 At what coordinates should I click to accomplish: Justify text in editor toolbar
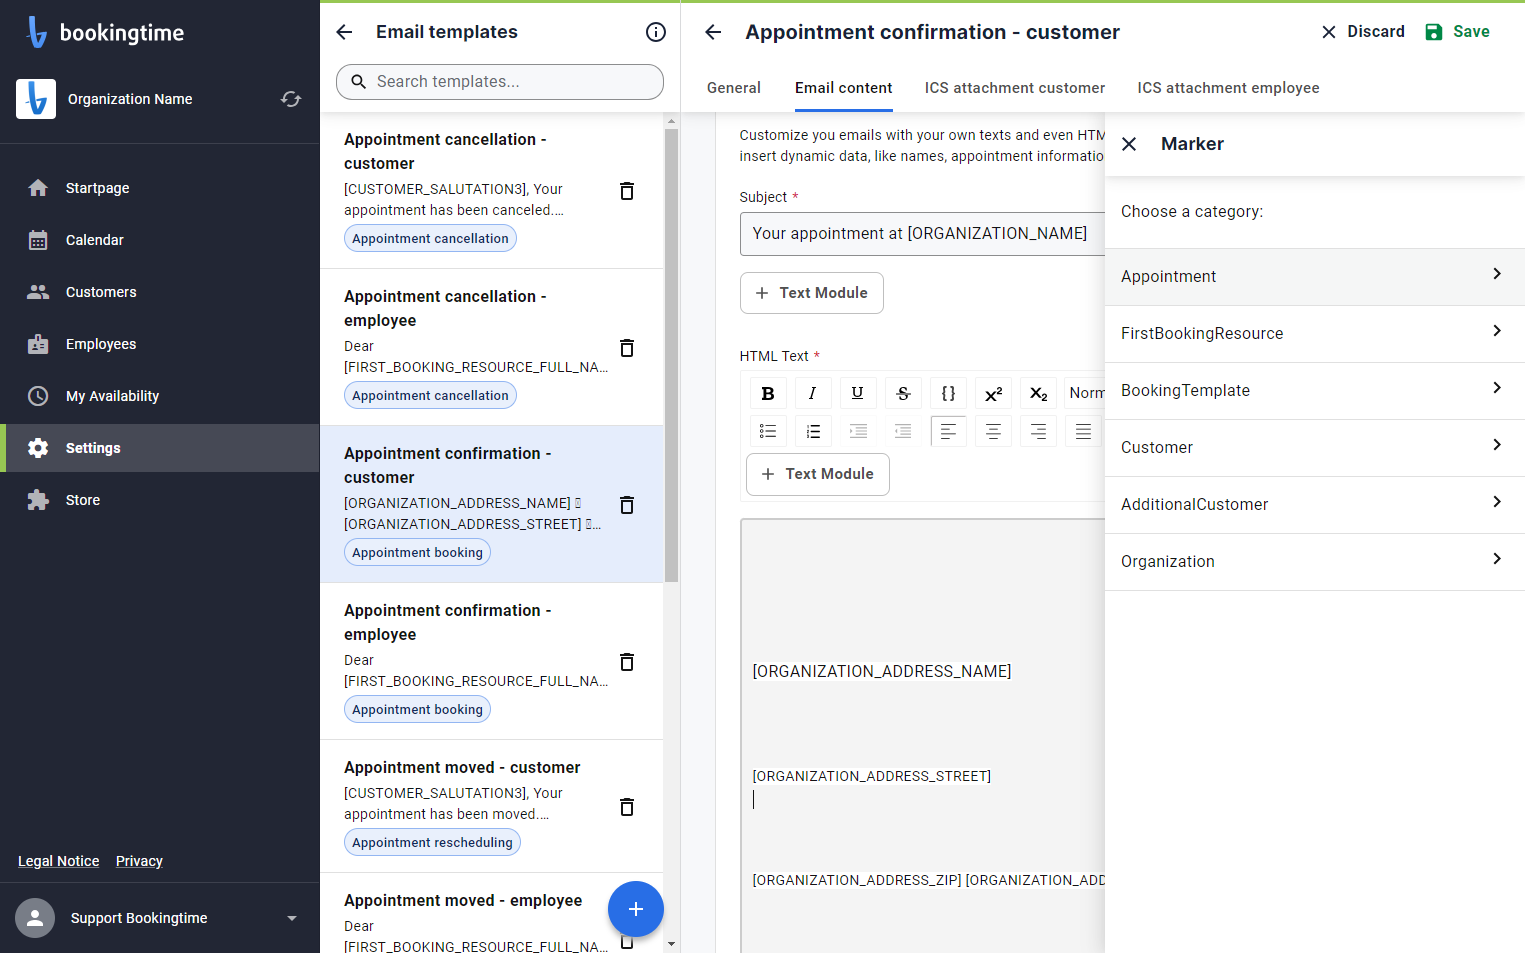(x=1083, y=431)
